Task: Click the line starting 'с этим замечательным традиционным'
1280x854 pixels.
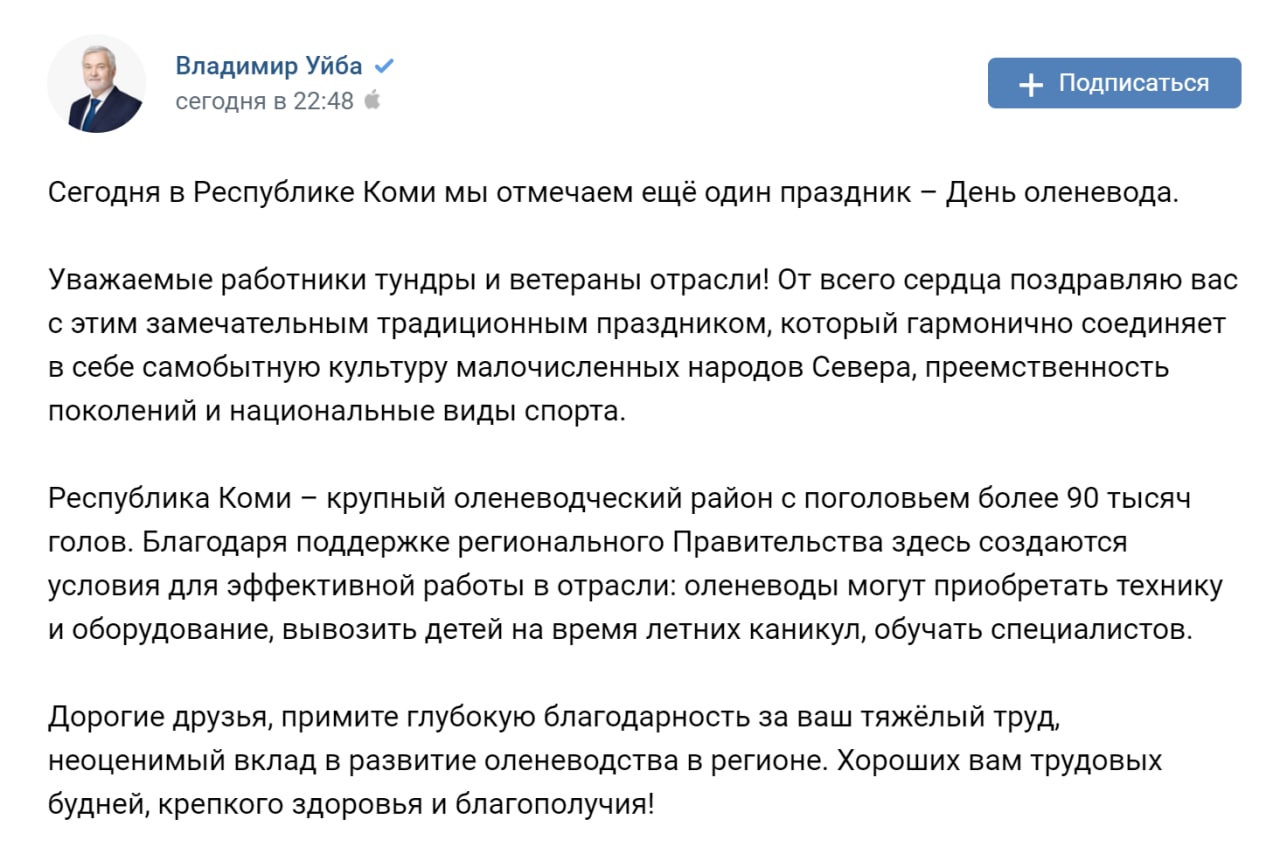Action: click(x=636, y=324)
